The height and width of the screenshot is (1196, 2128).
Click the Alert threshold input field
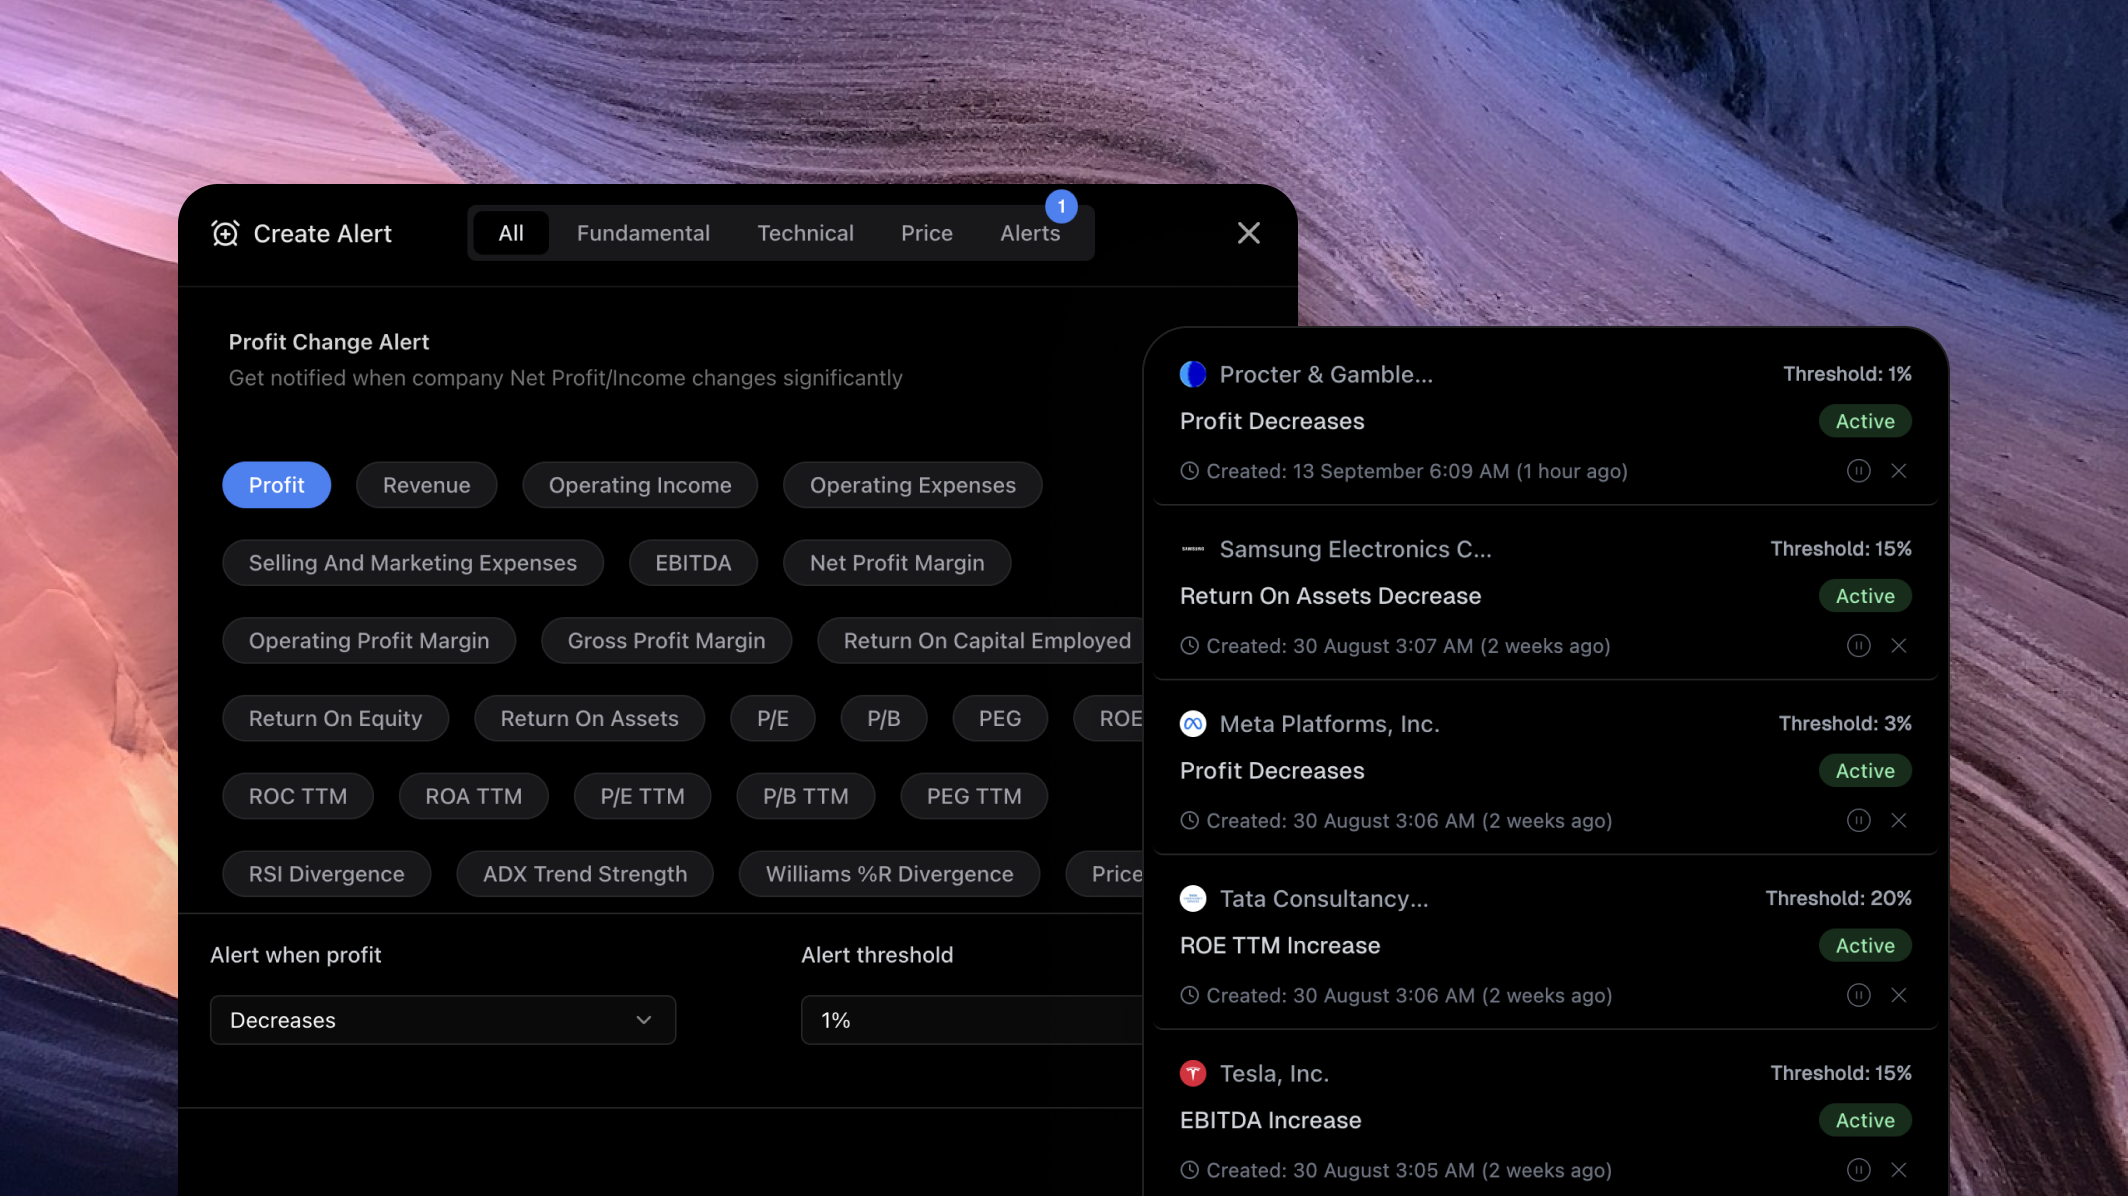point(972,1020)
